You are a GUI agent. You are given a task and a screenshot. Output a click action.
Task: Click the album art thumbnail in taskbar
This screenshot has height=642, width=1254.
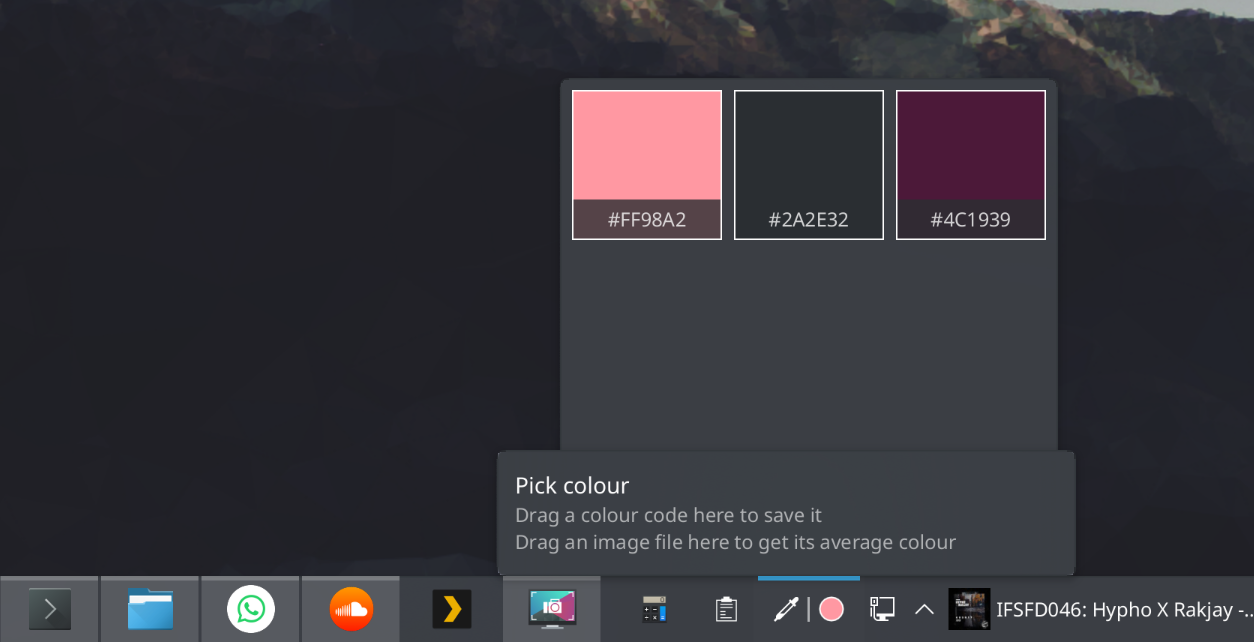click(969, 609)
